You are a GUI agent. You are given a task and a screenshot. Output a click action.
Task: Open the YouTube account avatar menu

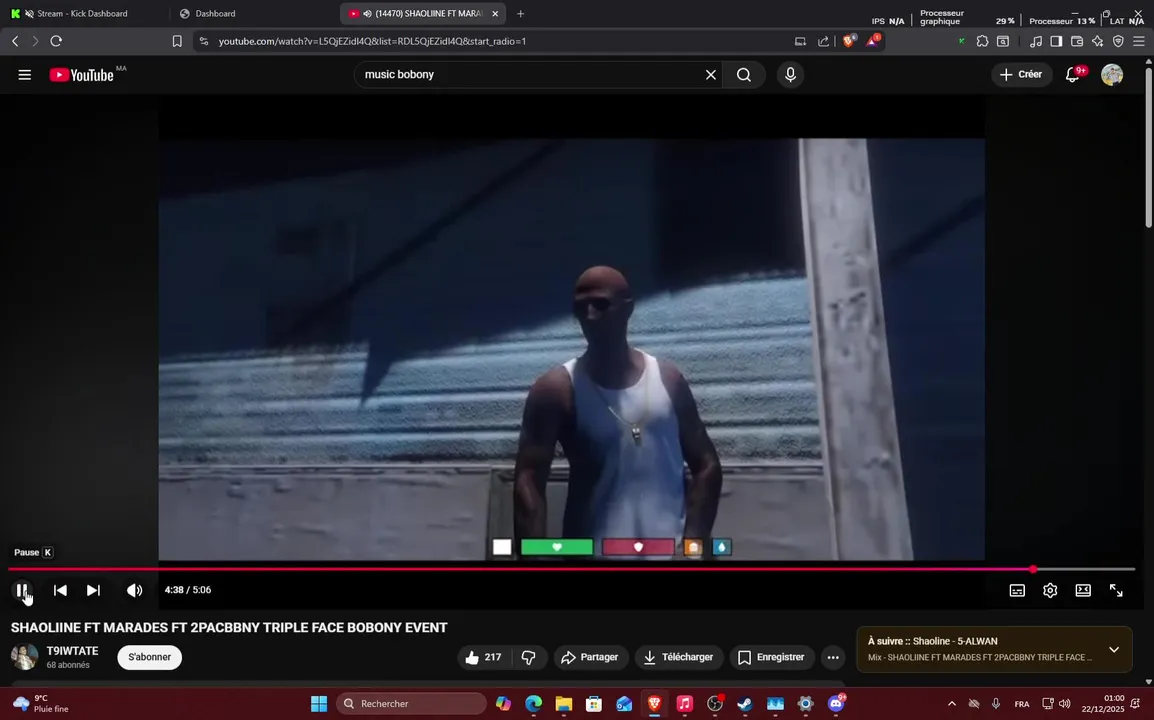[1112, 74]
